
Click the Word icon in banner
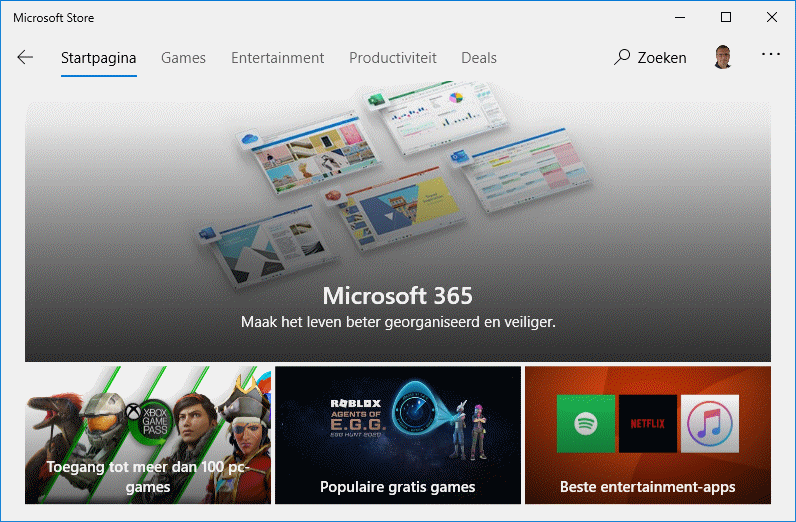(207, 235)
